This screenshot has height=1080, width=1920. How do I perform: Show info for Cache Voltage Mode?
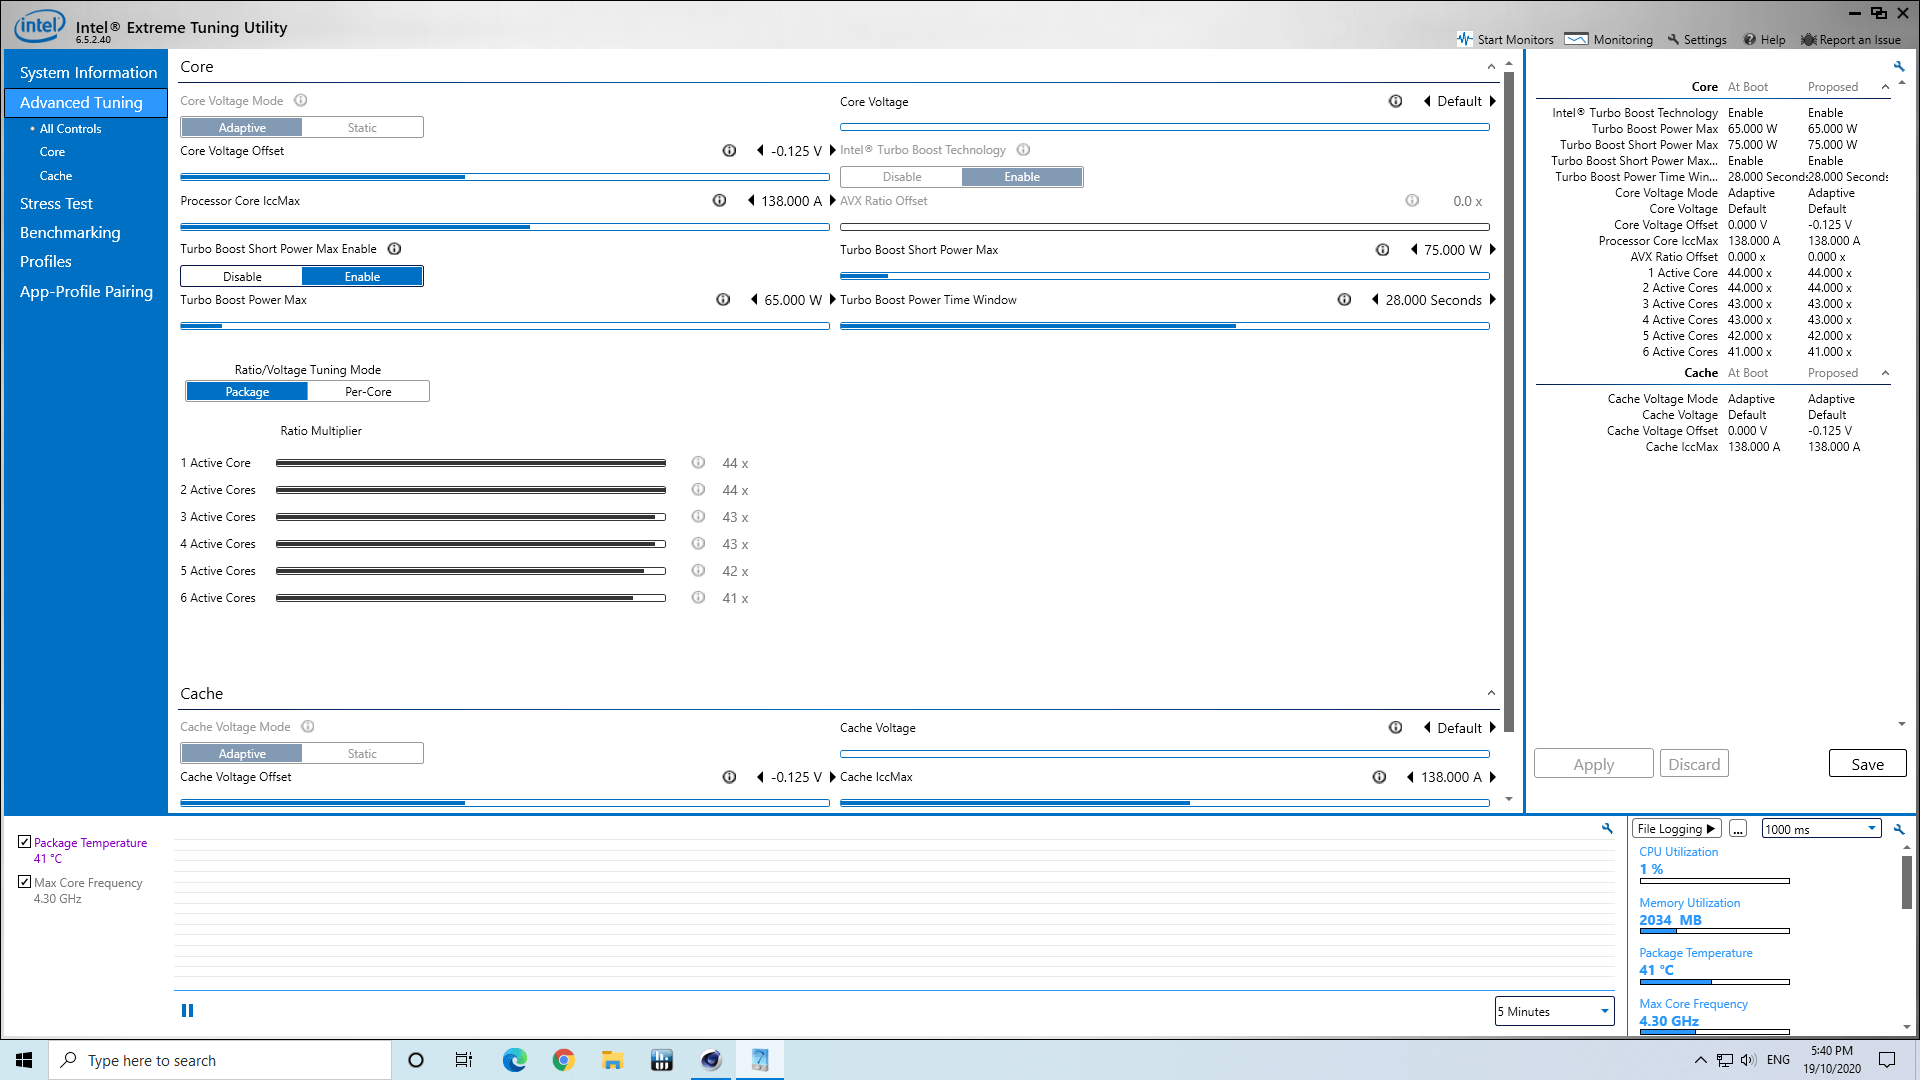(308, 727)
